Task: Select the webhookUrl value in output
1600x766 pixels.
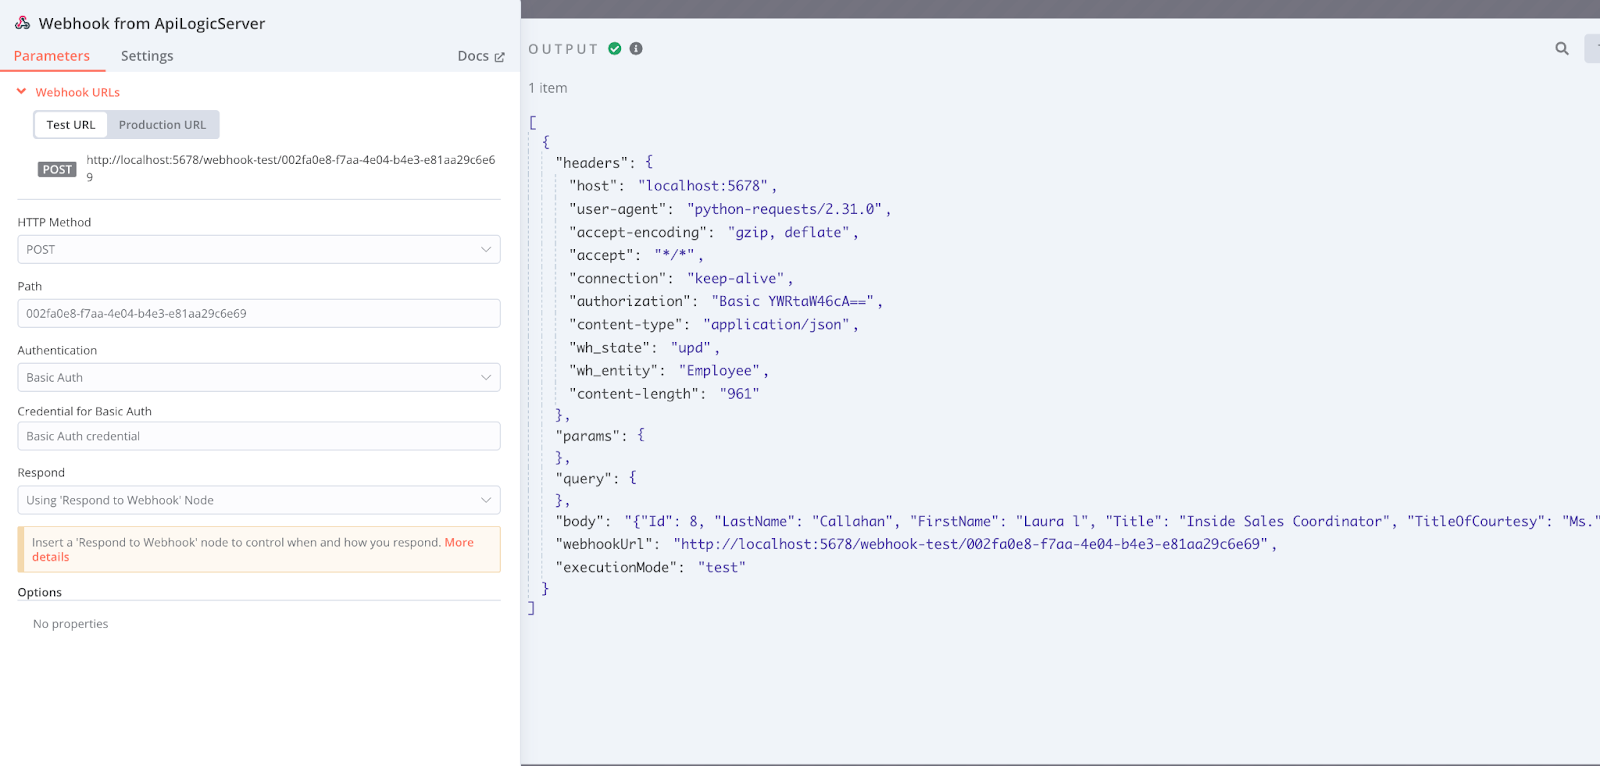Action: pyautogui.click(x=971, y=544)
